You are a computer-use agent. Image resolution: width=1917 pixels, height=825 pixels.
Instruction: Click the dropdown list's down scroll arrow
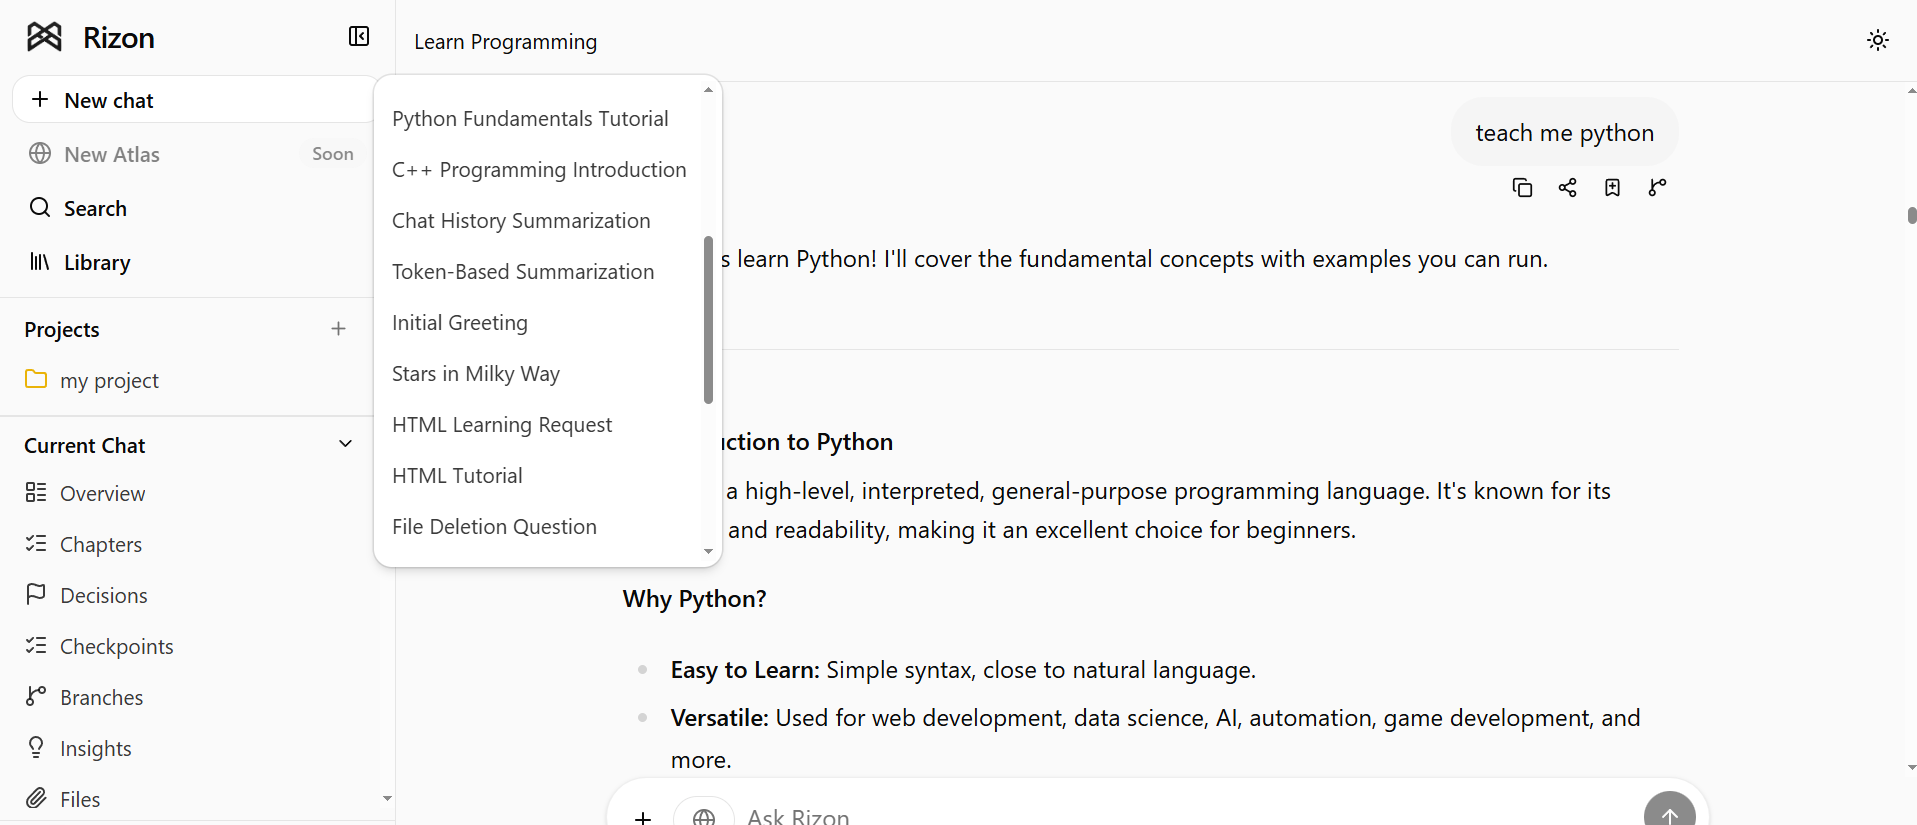tap(708, 551)
